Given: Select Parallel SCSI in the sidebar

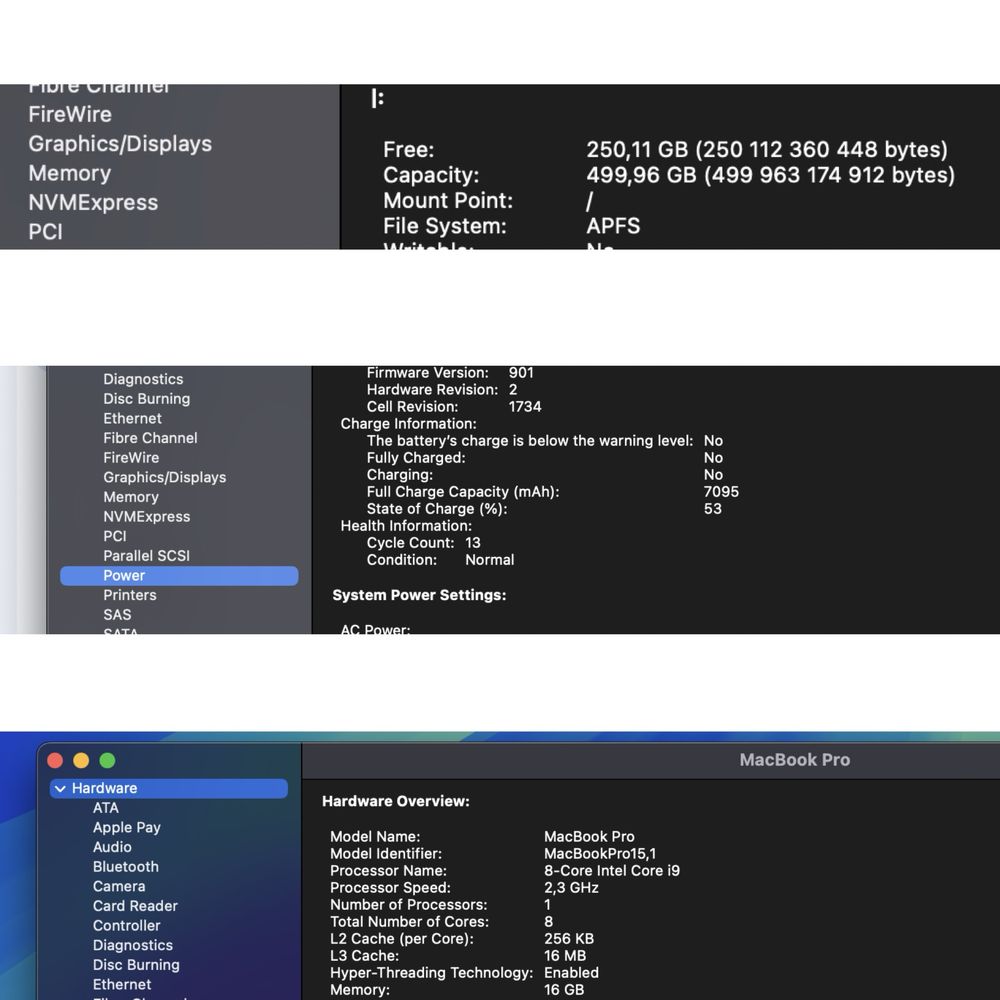Looking at the screenshot, I should tap(147, 555).
